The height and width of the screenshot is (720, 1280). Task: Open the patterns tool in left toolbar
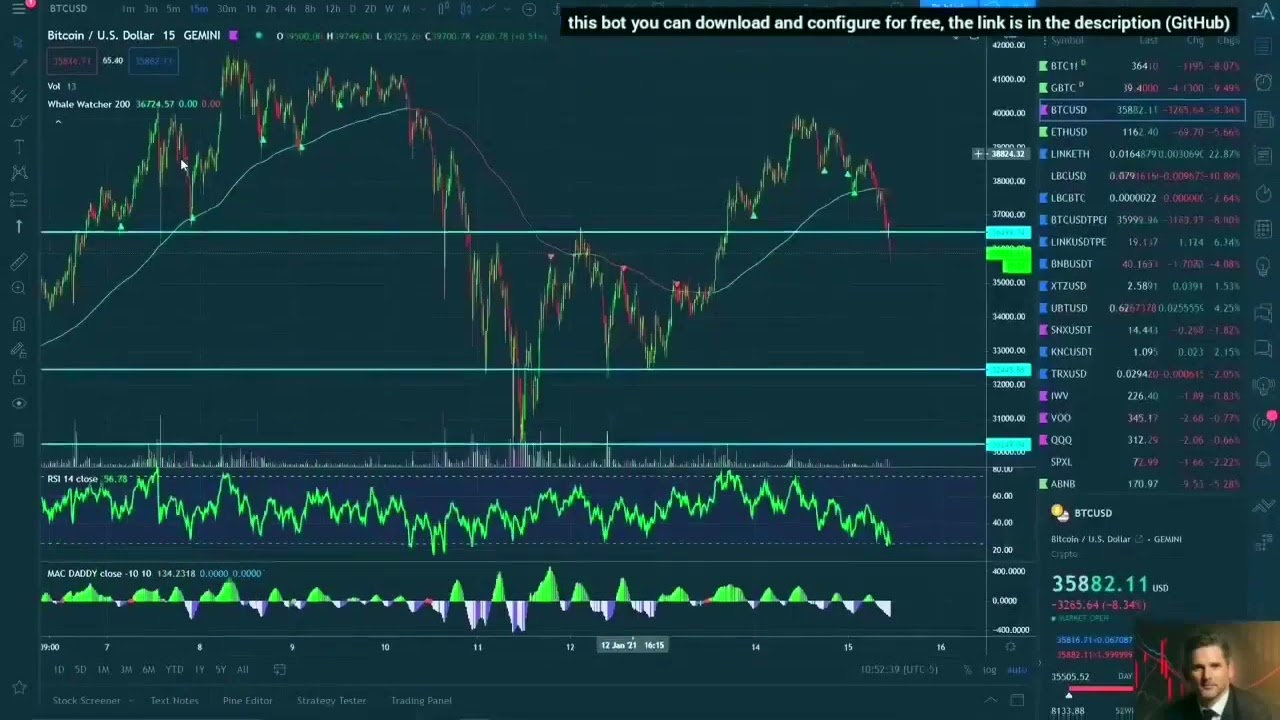[x=18, y=173]
